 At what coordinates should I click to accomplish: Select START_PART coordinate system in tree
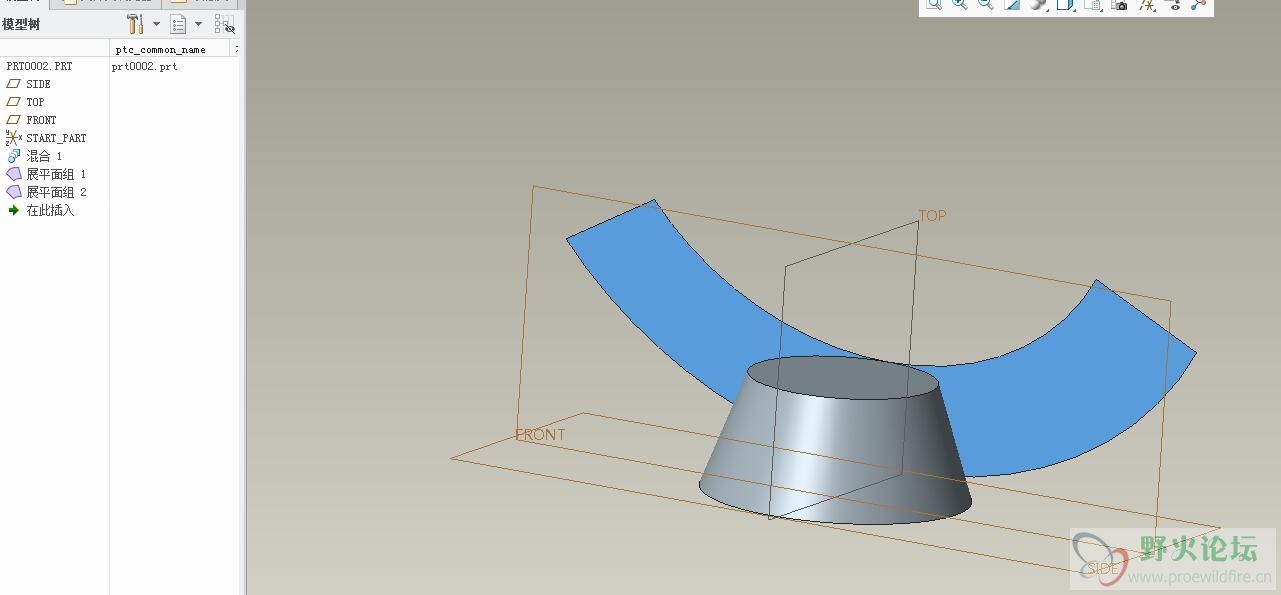tap(46, 138)
